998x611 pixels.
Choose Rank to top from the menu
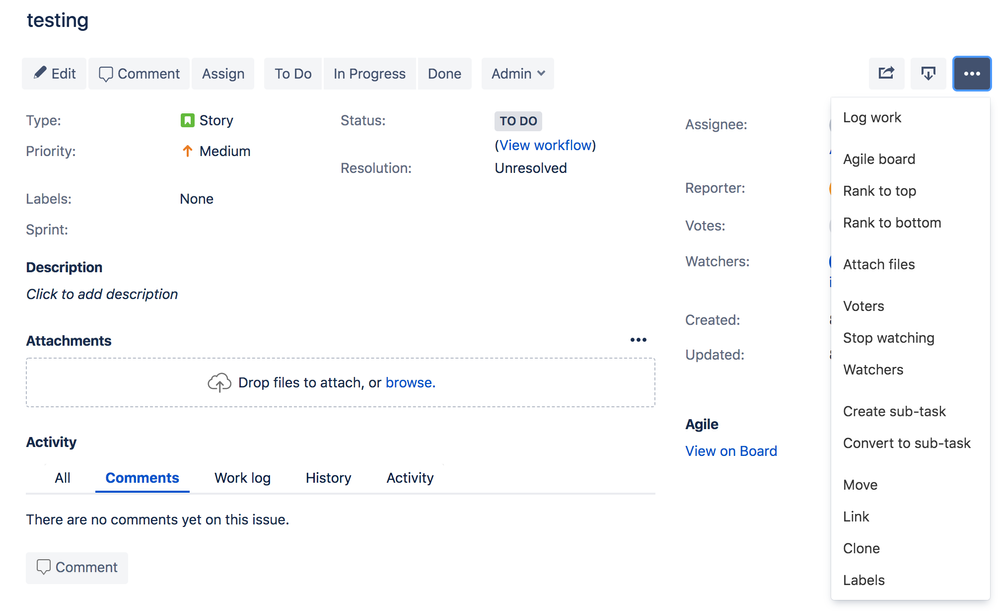879,190
